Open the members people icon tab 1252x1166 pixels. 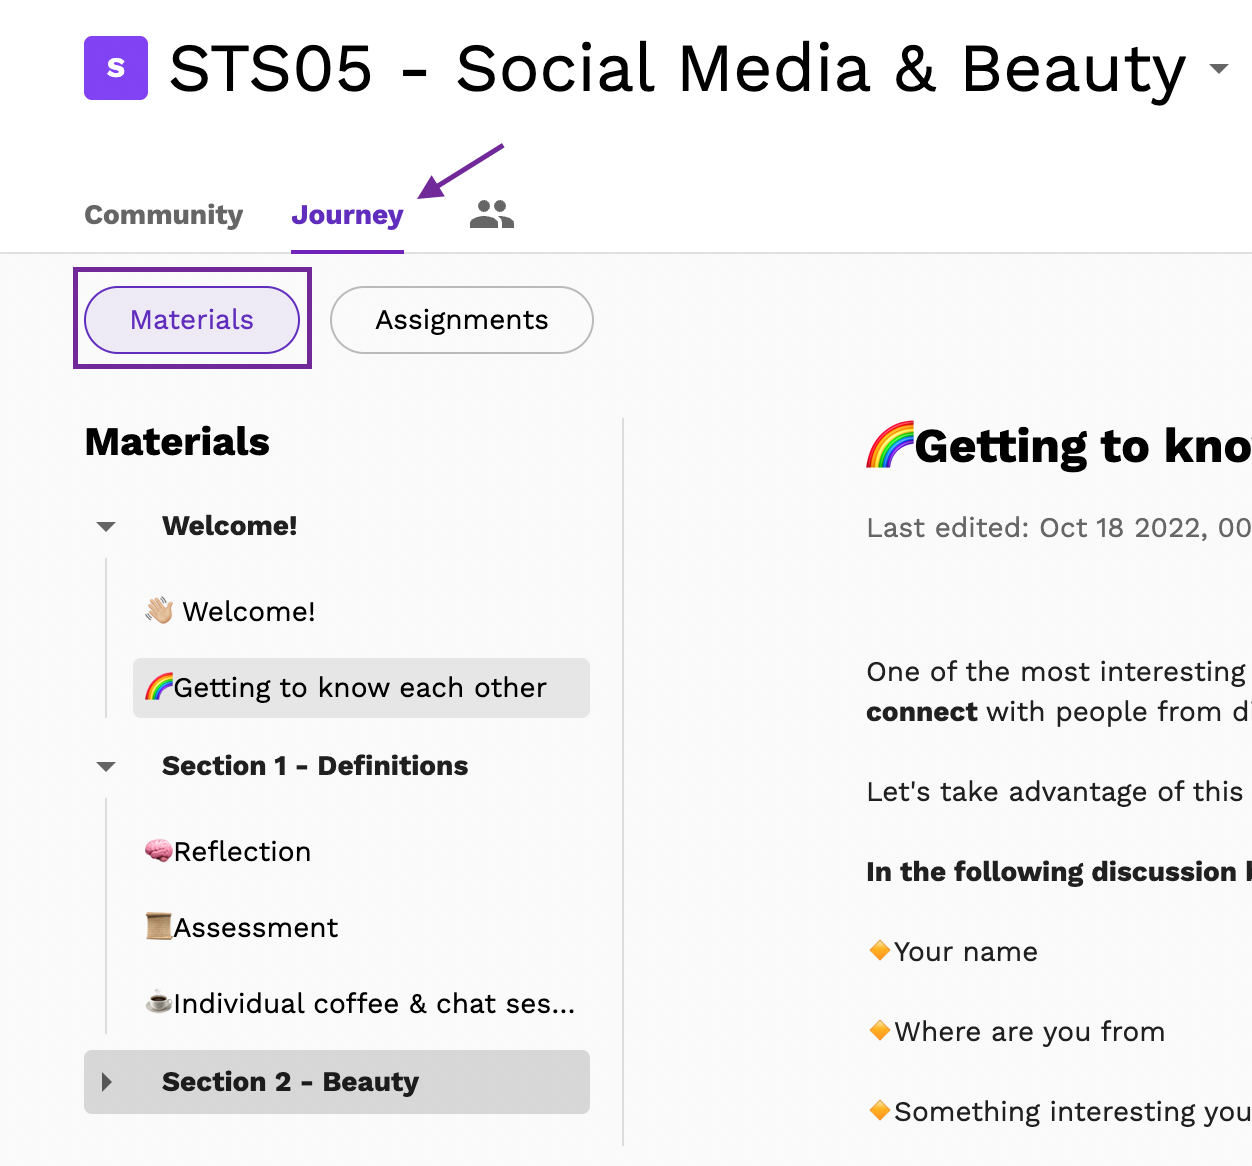492,214
